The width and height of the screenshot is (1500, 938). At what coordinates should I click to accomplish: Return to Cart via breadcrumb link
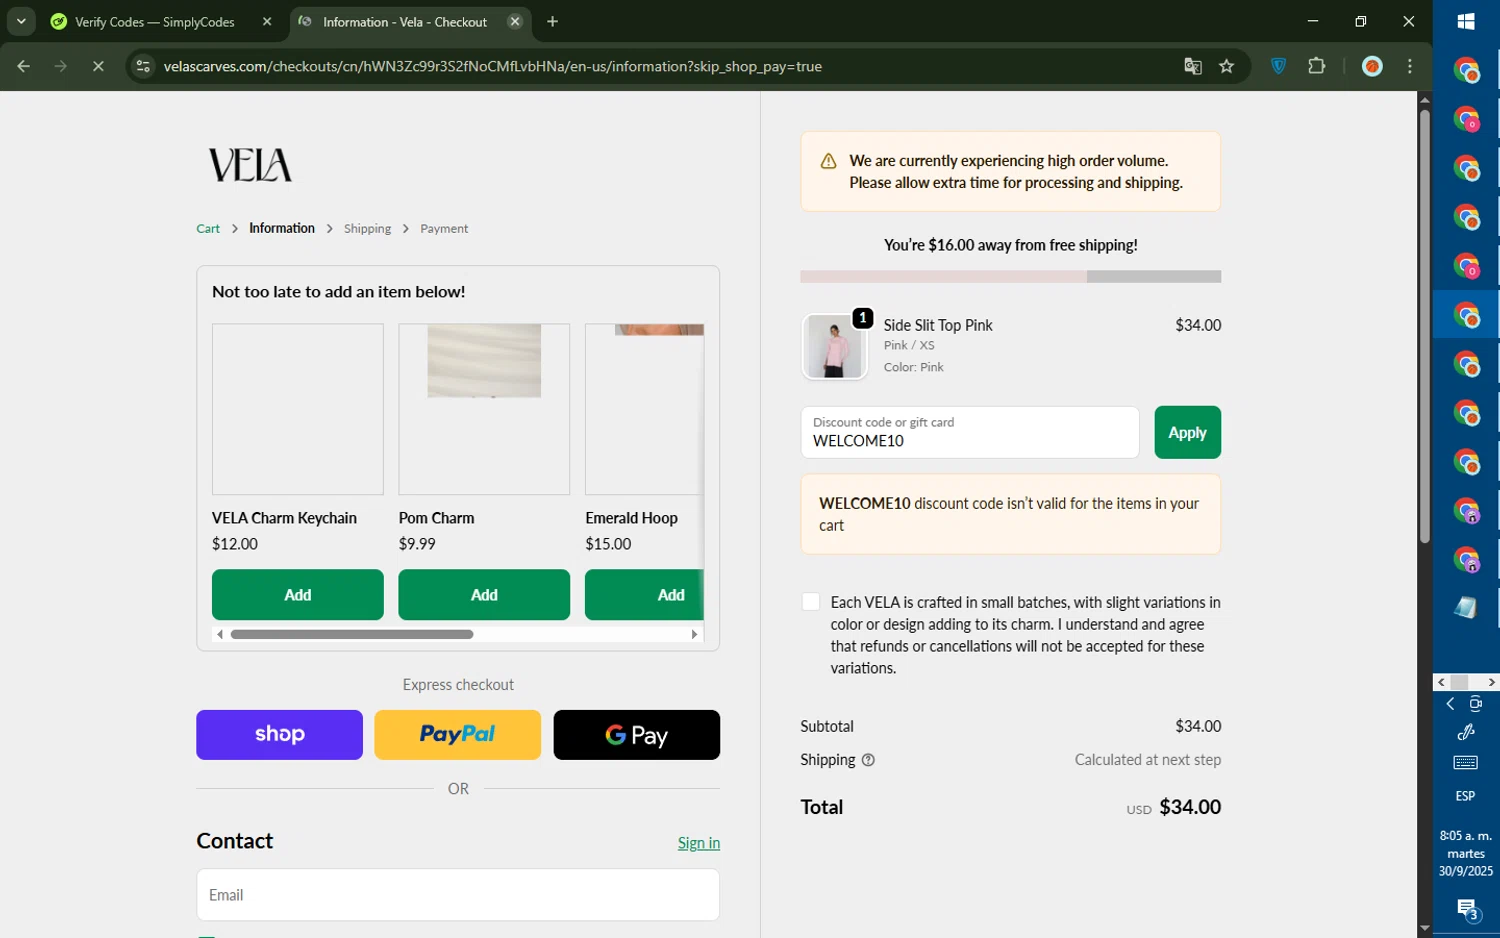208,229
